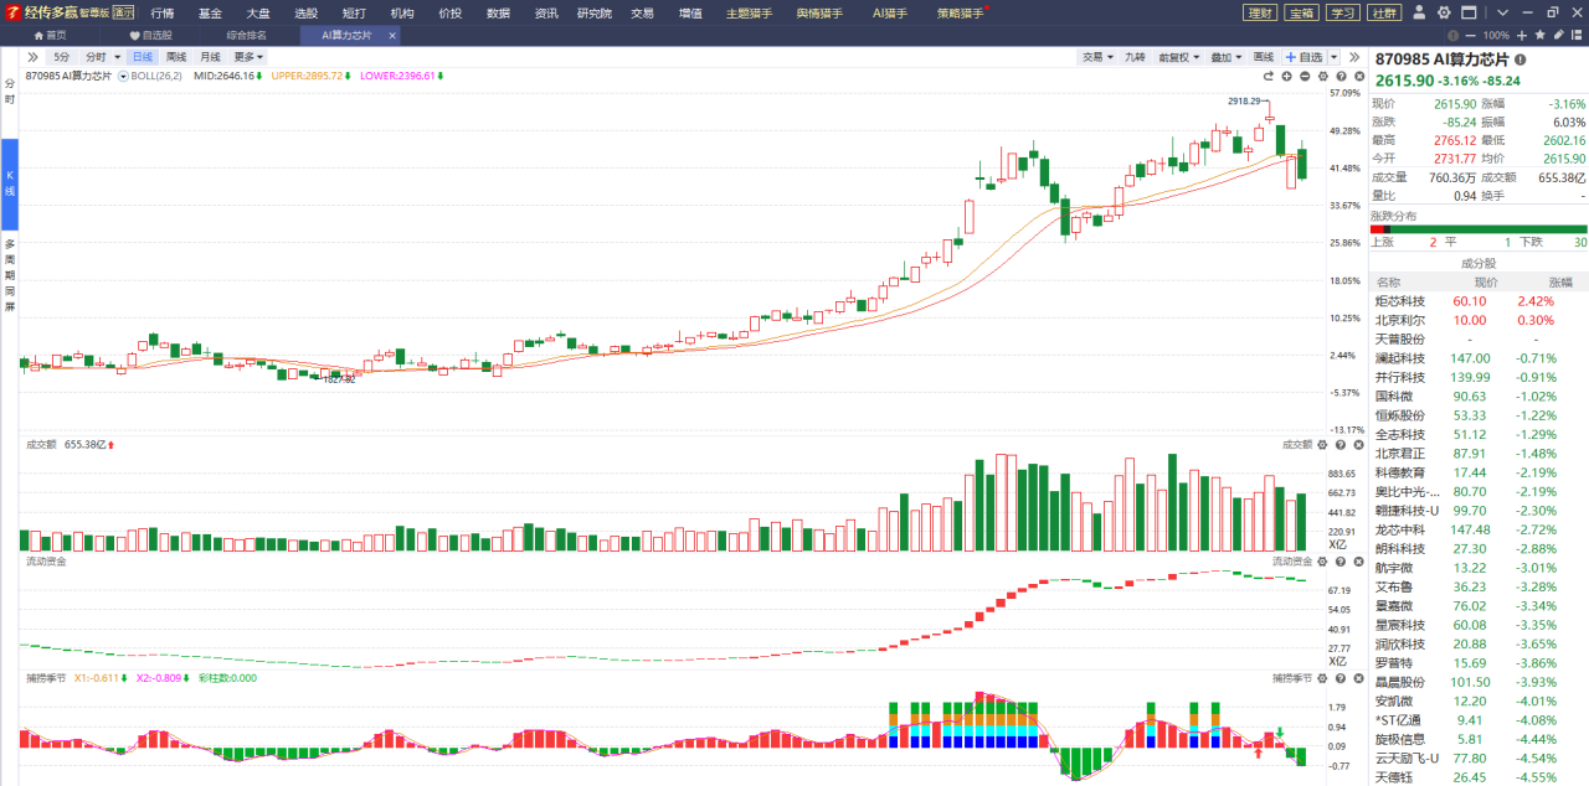The width and height of the screenshot is (1589, 786).
Task: Click zoom-out minus icon on main K-line chart
Action: pyautogui.click(x=1305, y=76)
